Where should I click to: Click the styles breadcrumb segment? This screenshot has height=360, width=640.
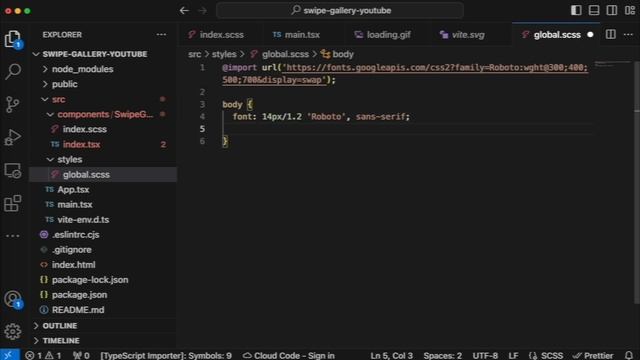[224, 54]
